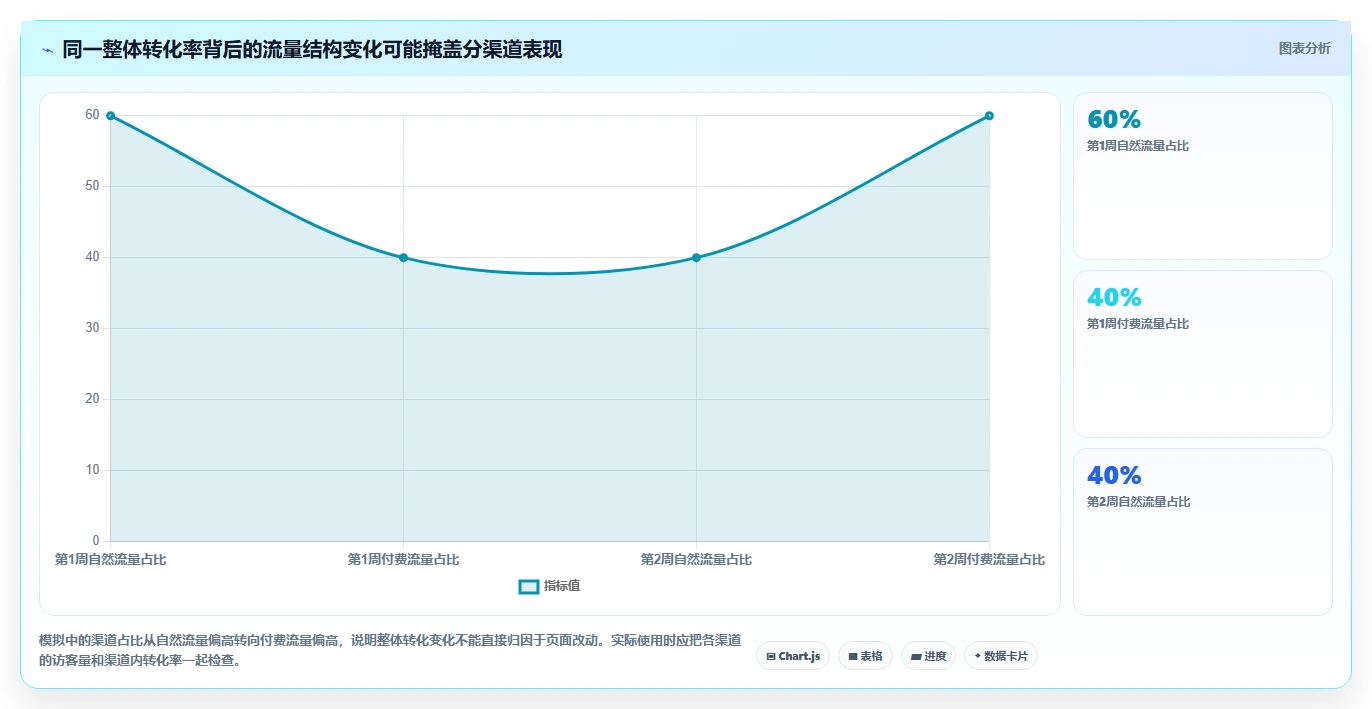Image resolution: width=1372 pixels, height=709 pixels.
Task: Click x-axis label 第1周付费流量占比
Action: (403, 560)
